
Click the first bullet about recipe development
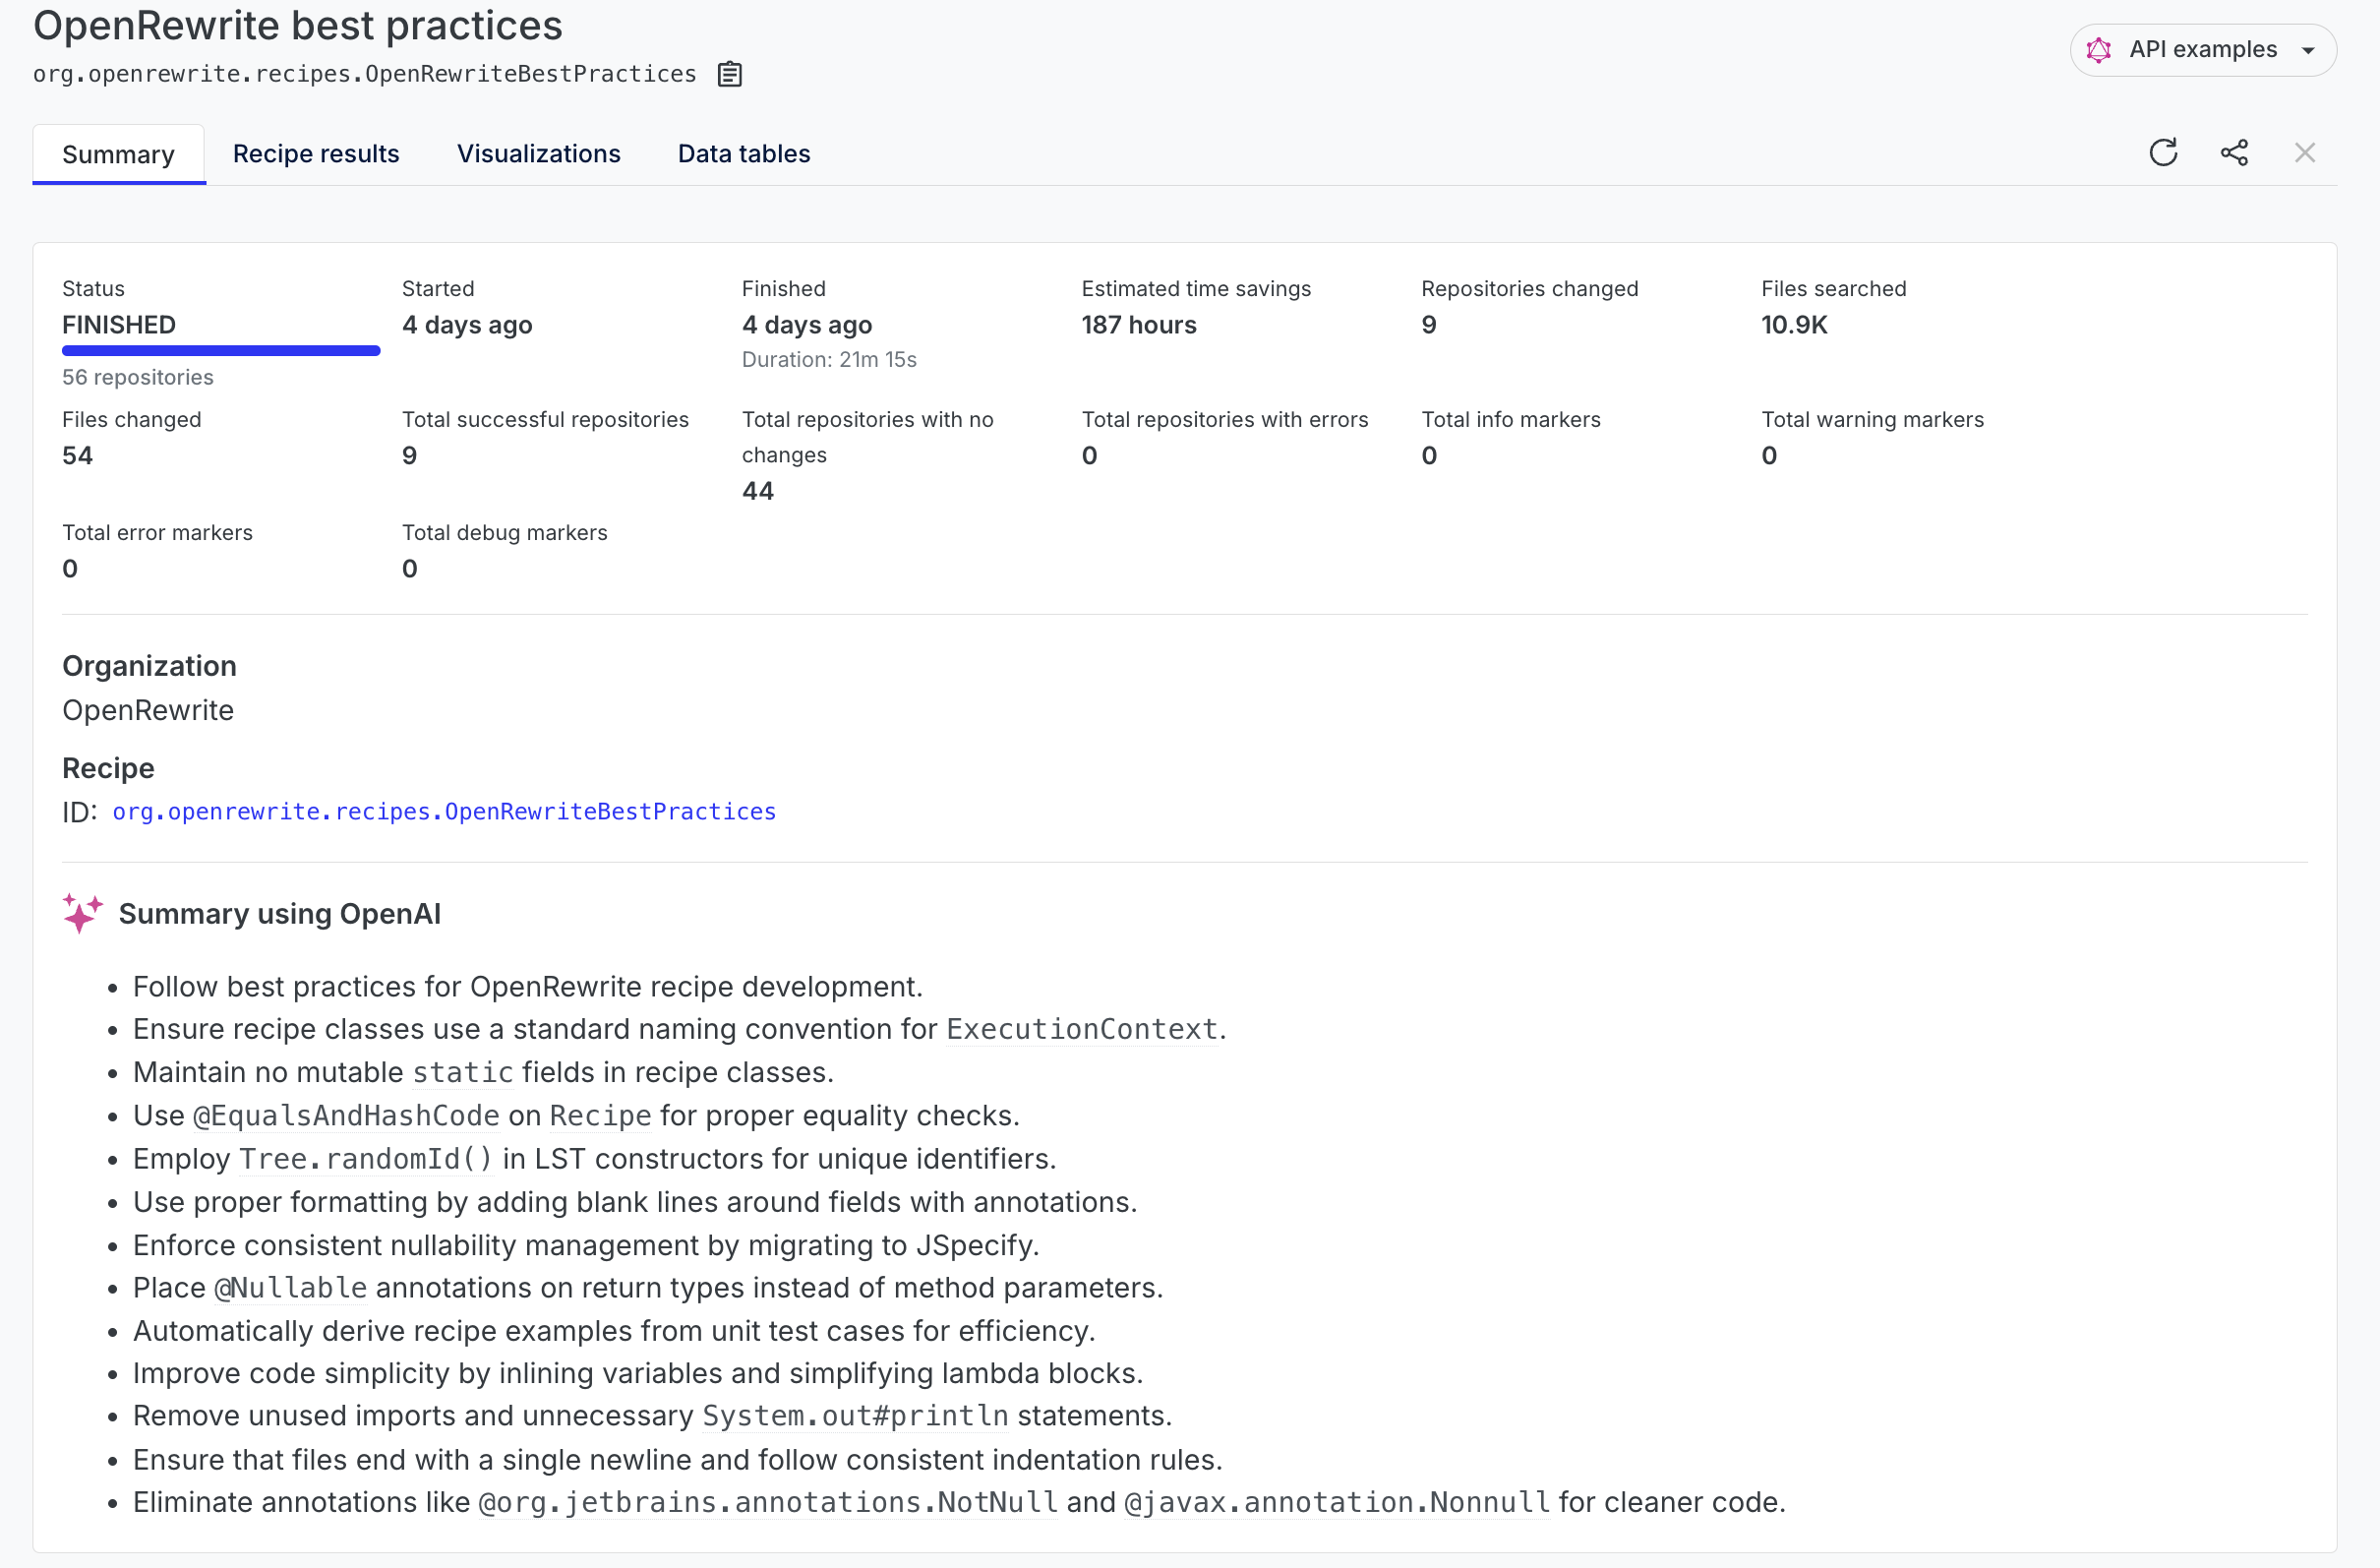(x=528, y=986)
